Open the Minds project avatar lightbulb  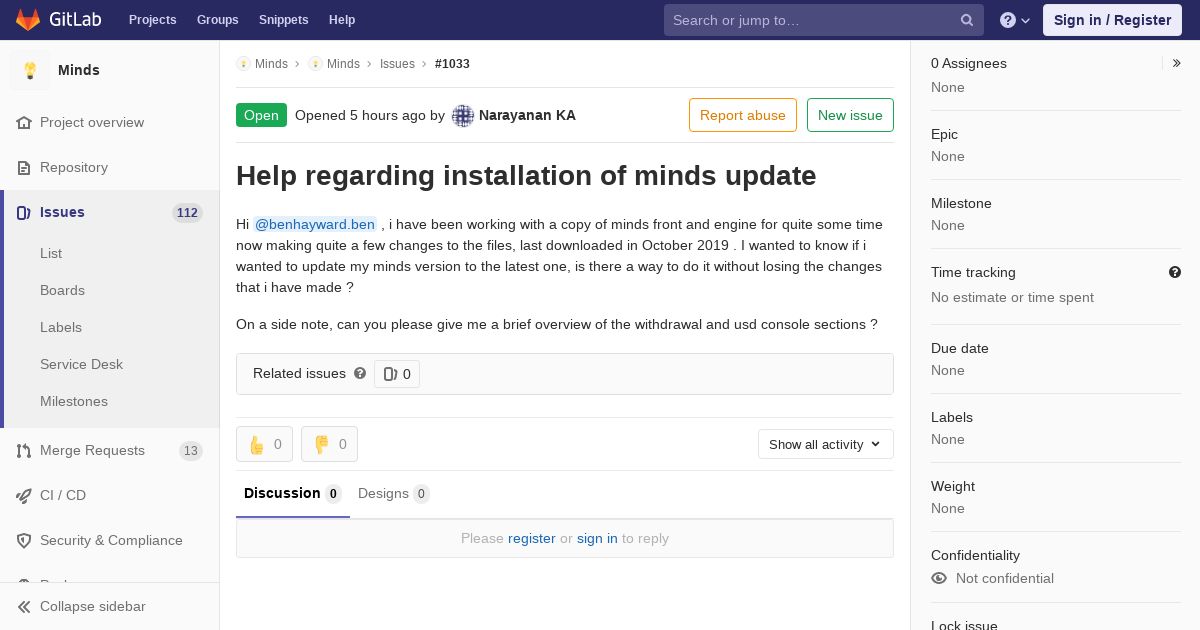(x=30, y=70)
